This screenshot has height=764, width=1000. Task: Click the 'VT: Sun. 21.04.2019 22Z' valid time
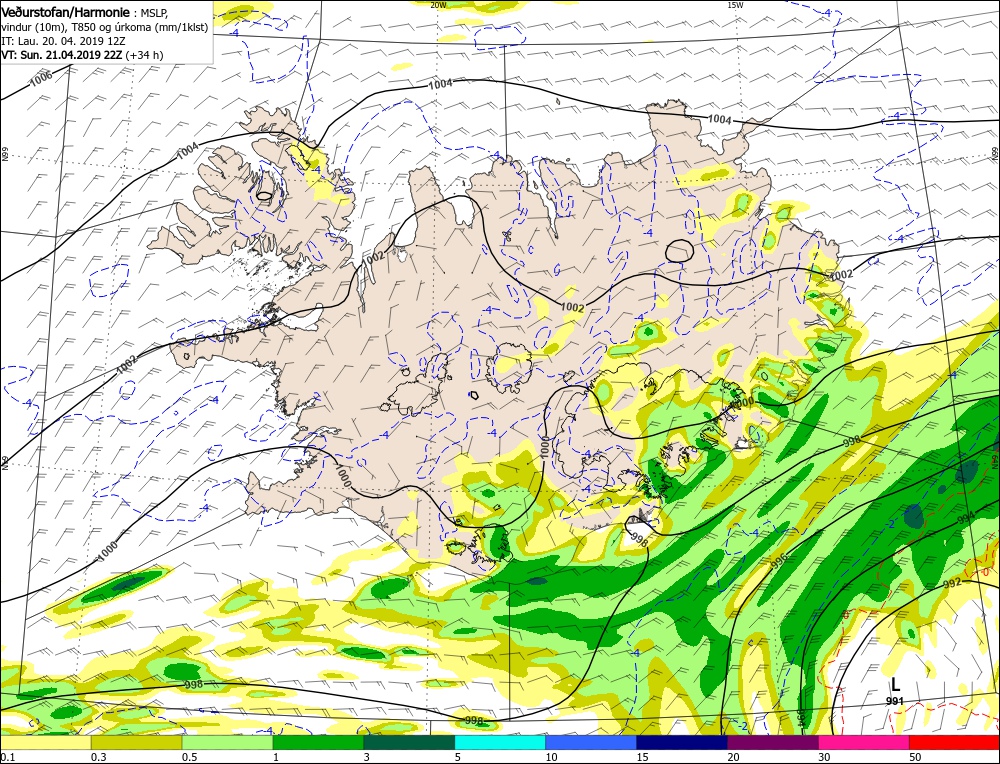coord(63,55)
